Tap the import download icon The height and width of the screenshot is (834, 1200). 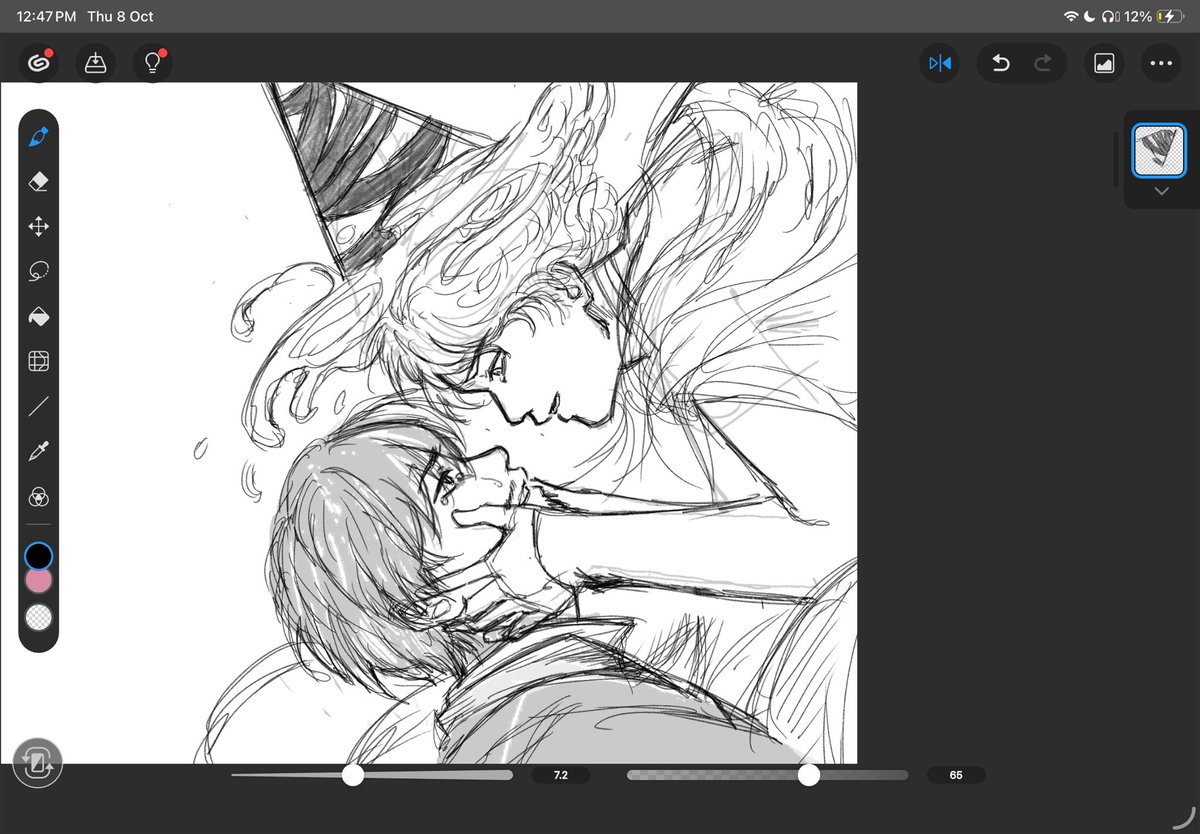(x=95, y=63)
